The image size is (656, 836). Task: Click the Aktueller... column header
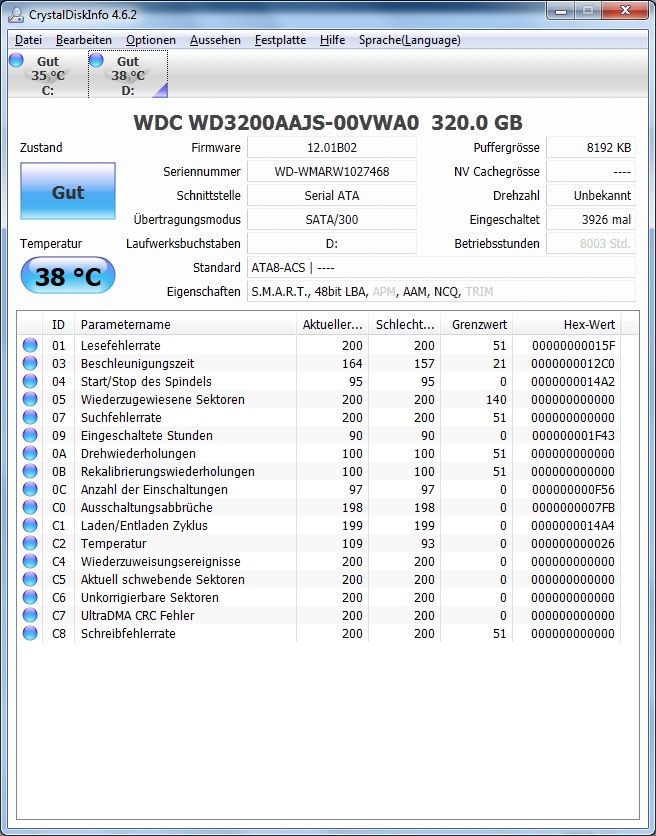(x=332, y=324)
